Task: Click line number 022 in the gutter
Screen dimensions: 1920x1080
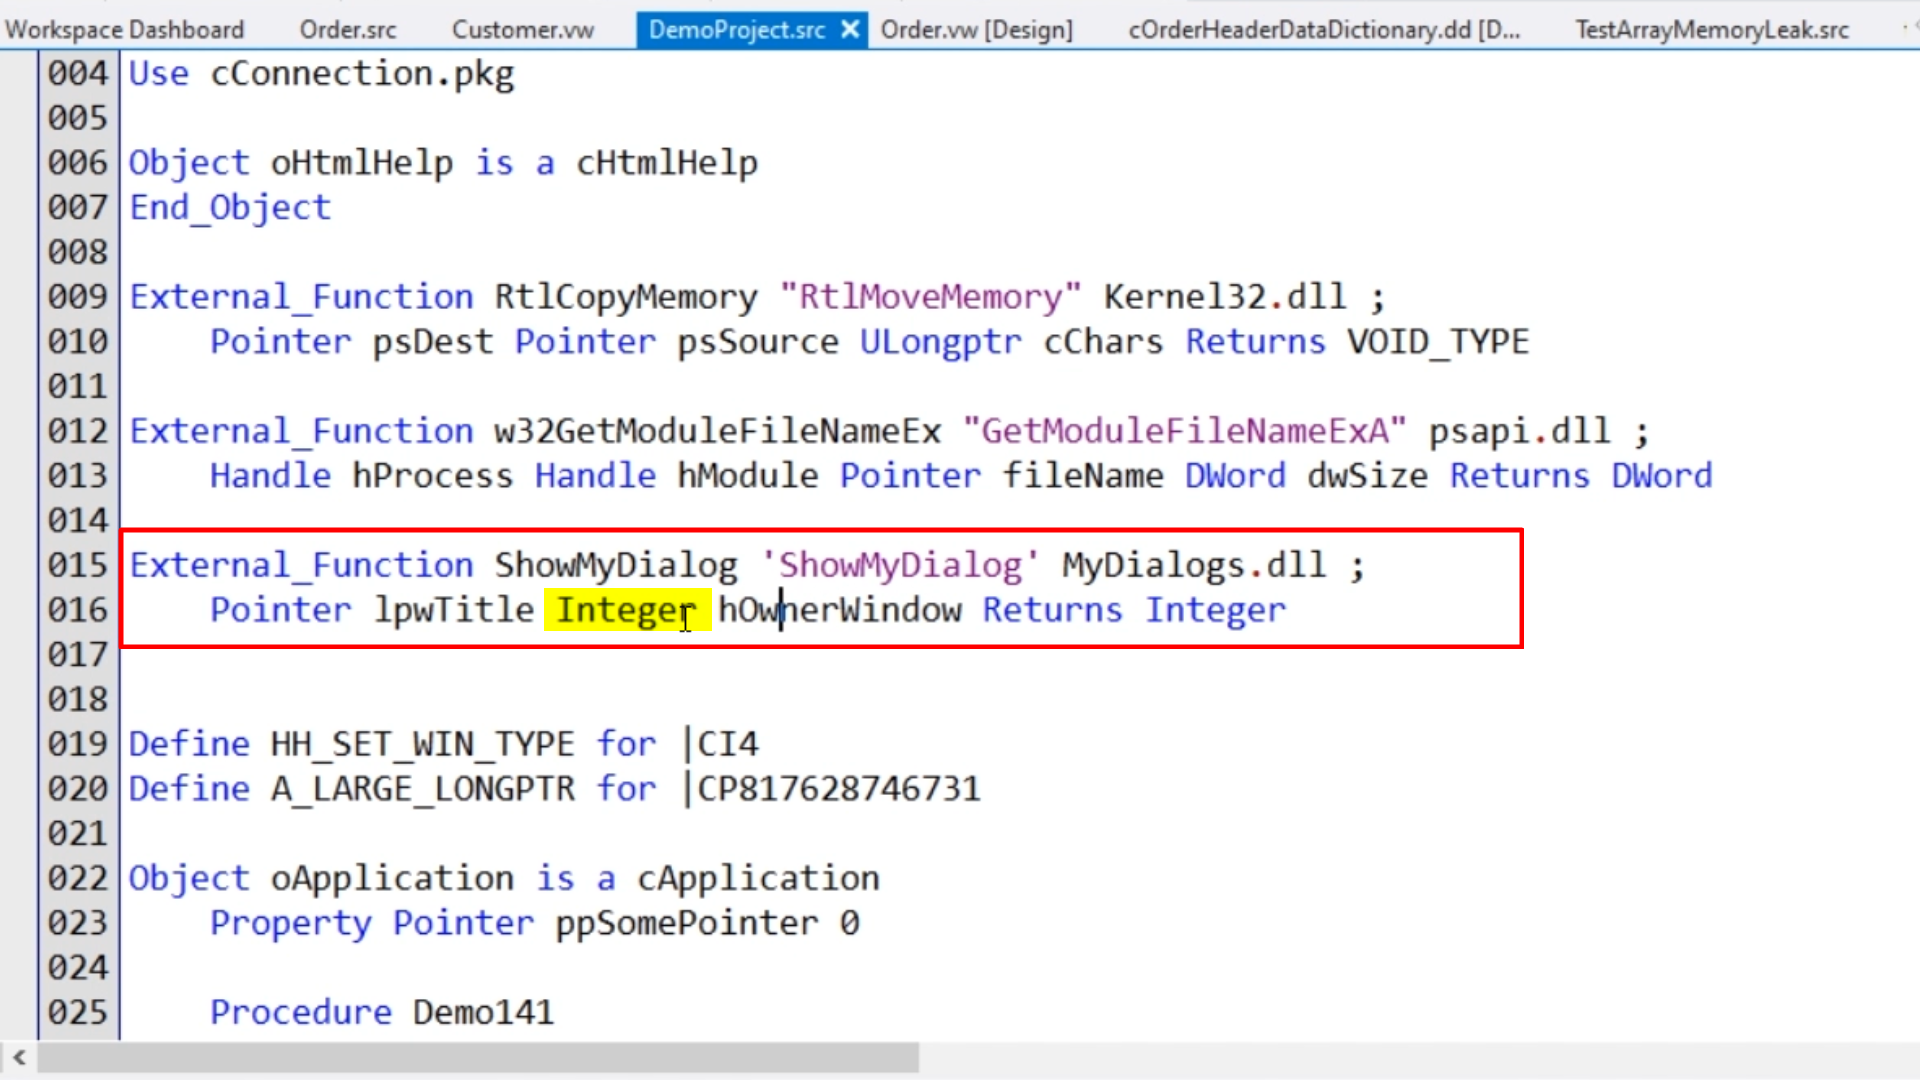Action: [77, 878]
